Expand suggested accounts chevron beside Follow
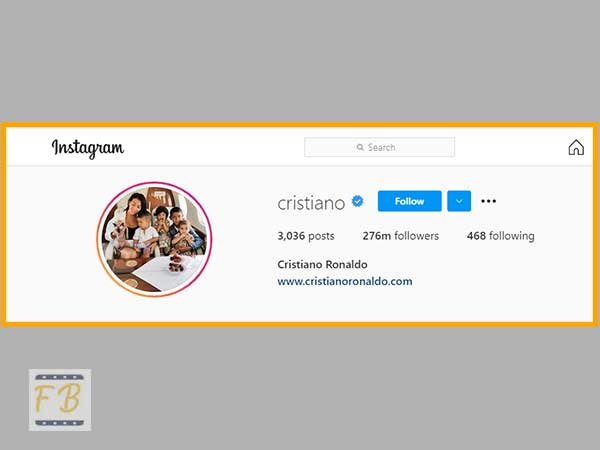 [459, 201]
